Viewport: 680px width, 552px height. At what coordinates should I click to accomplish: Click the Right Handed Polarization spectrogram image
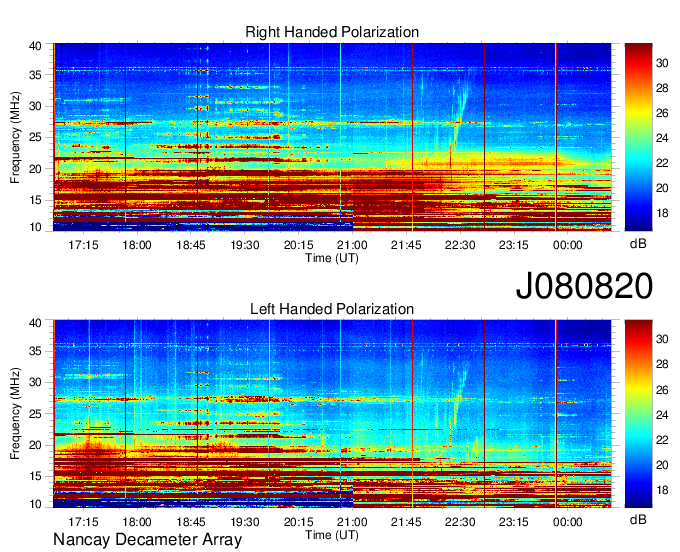coord(332,137)
